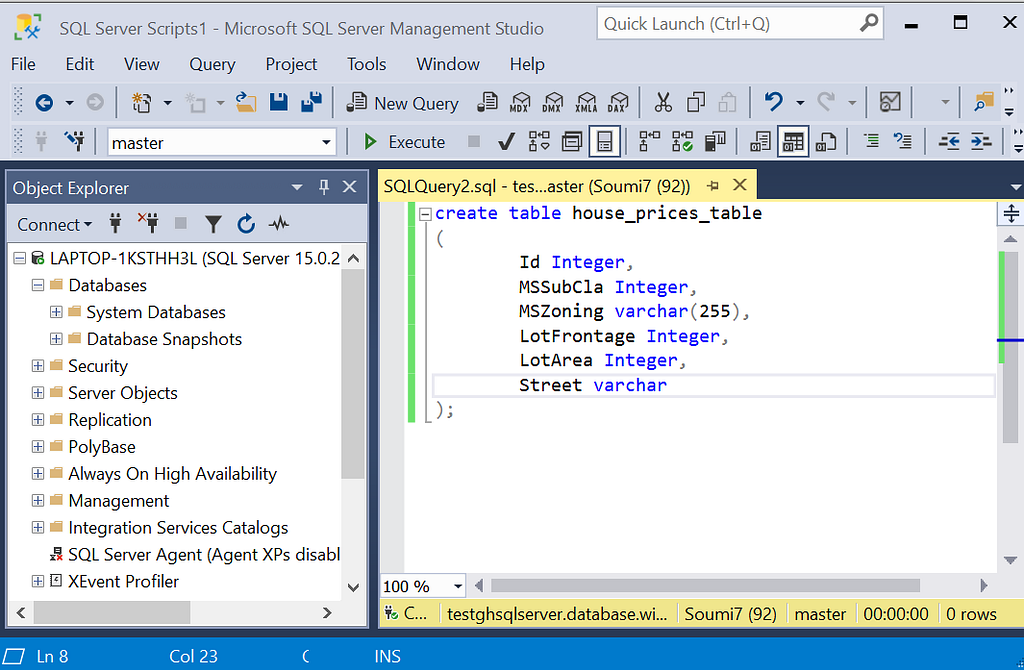Open the Query Options icon
Image resolution: width=1024 pixels, height=670 pixels.
click(x=571, y=141)
